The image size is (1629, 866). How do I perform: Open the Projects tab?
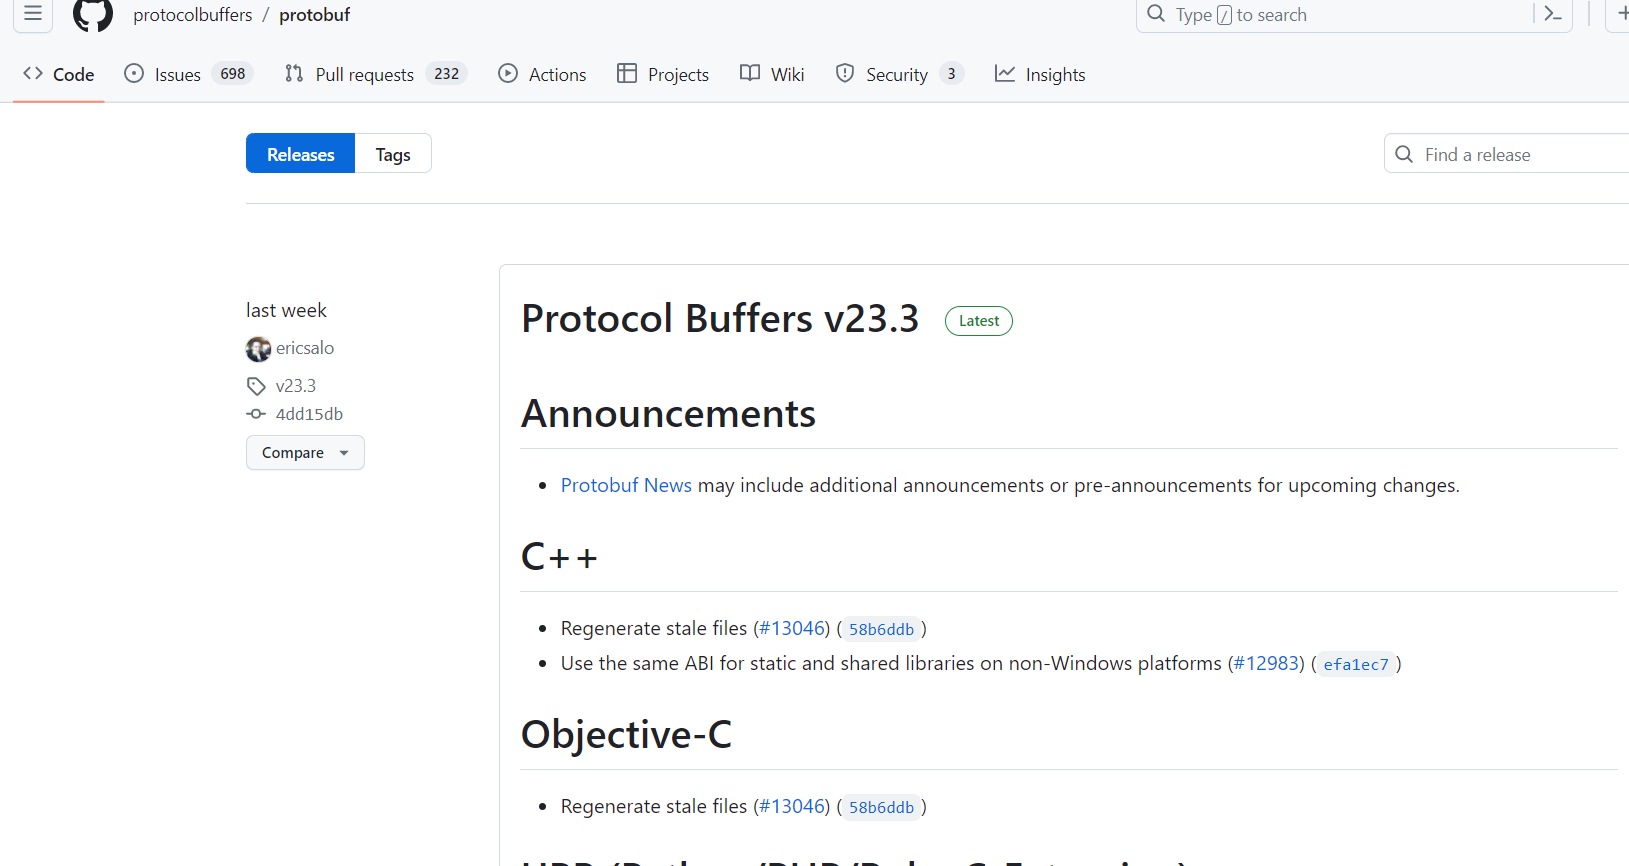pos(663,74)
